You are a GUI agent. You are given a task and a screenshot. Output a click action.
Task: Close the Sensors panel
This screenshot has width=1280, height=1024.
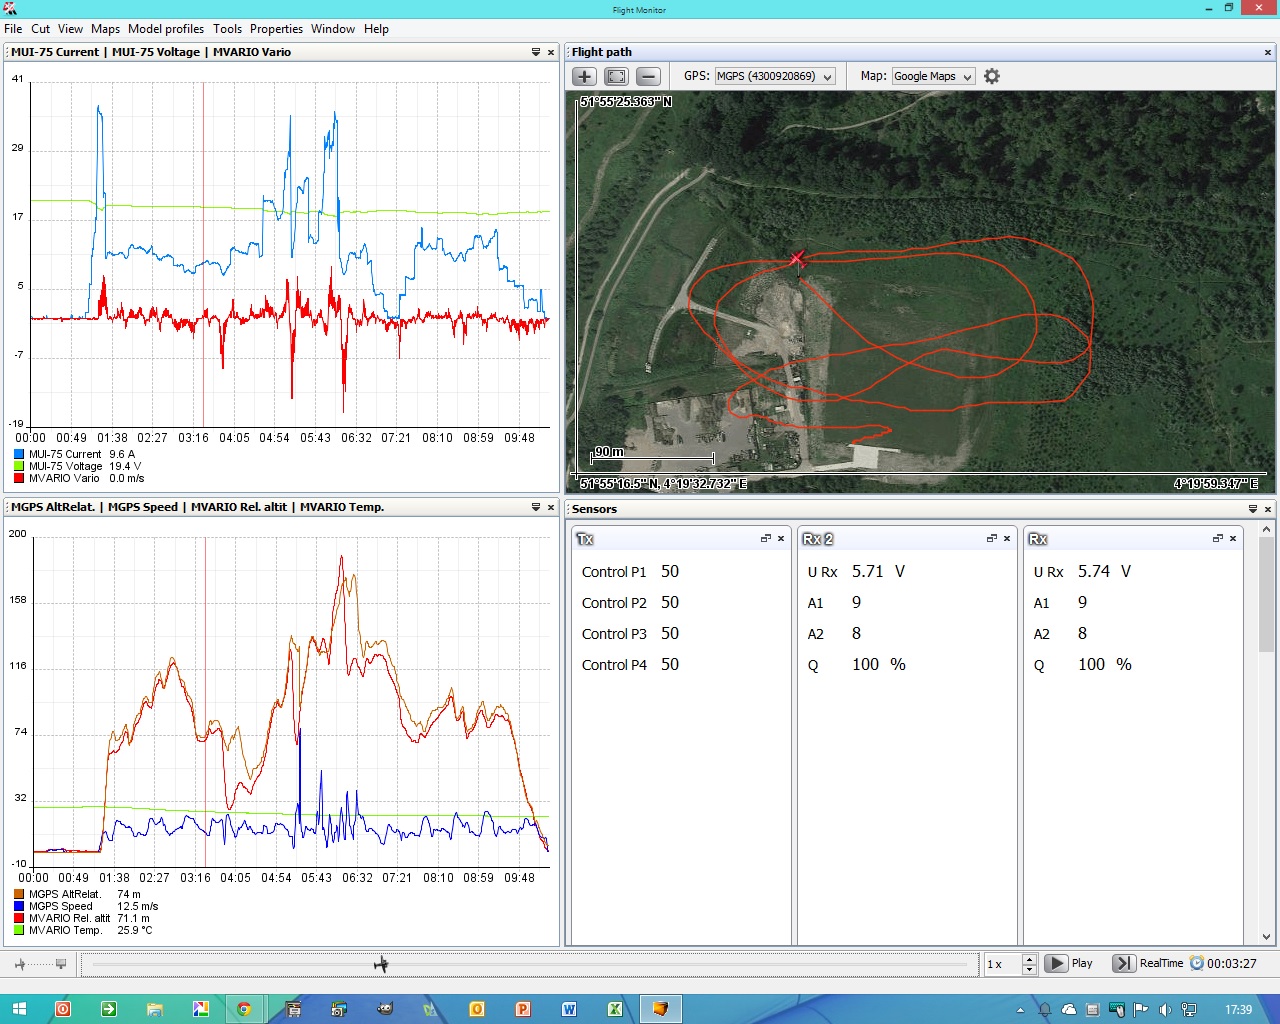(1268, 509)
